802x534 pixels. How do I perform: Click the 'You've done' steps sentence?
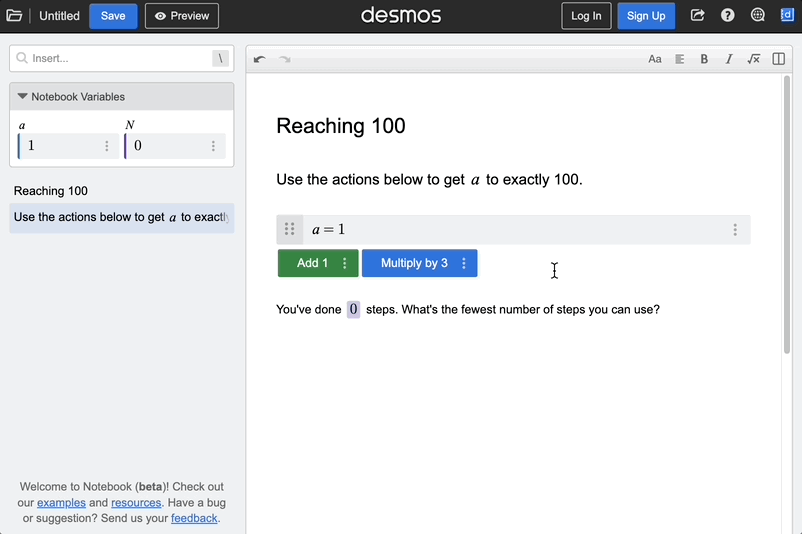(x=468, y=309)
